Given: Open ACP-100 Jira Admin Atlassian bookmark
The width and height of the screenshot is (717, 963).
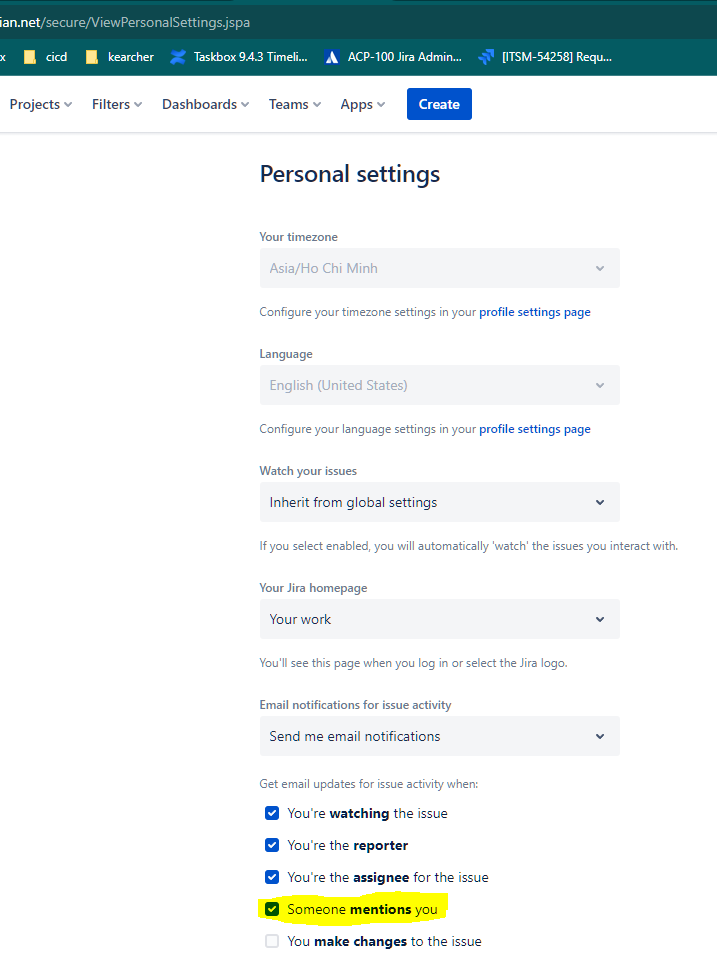Looking at the screenshot, I should point(393,57).
